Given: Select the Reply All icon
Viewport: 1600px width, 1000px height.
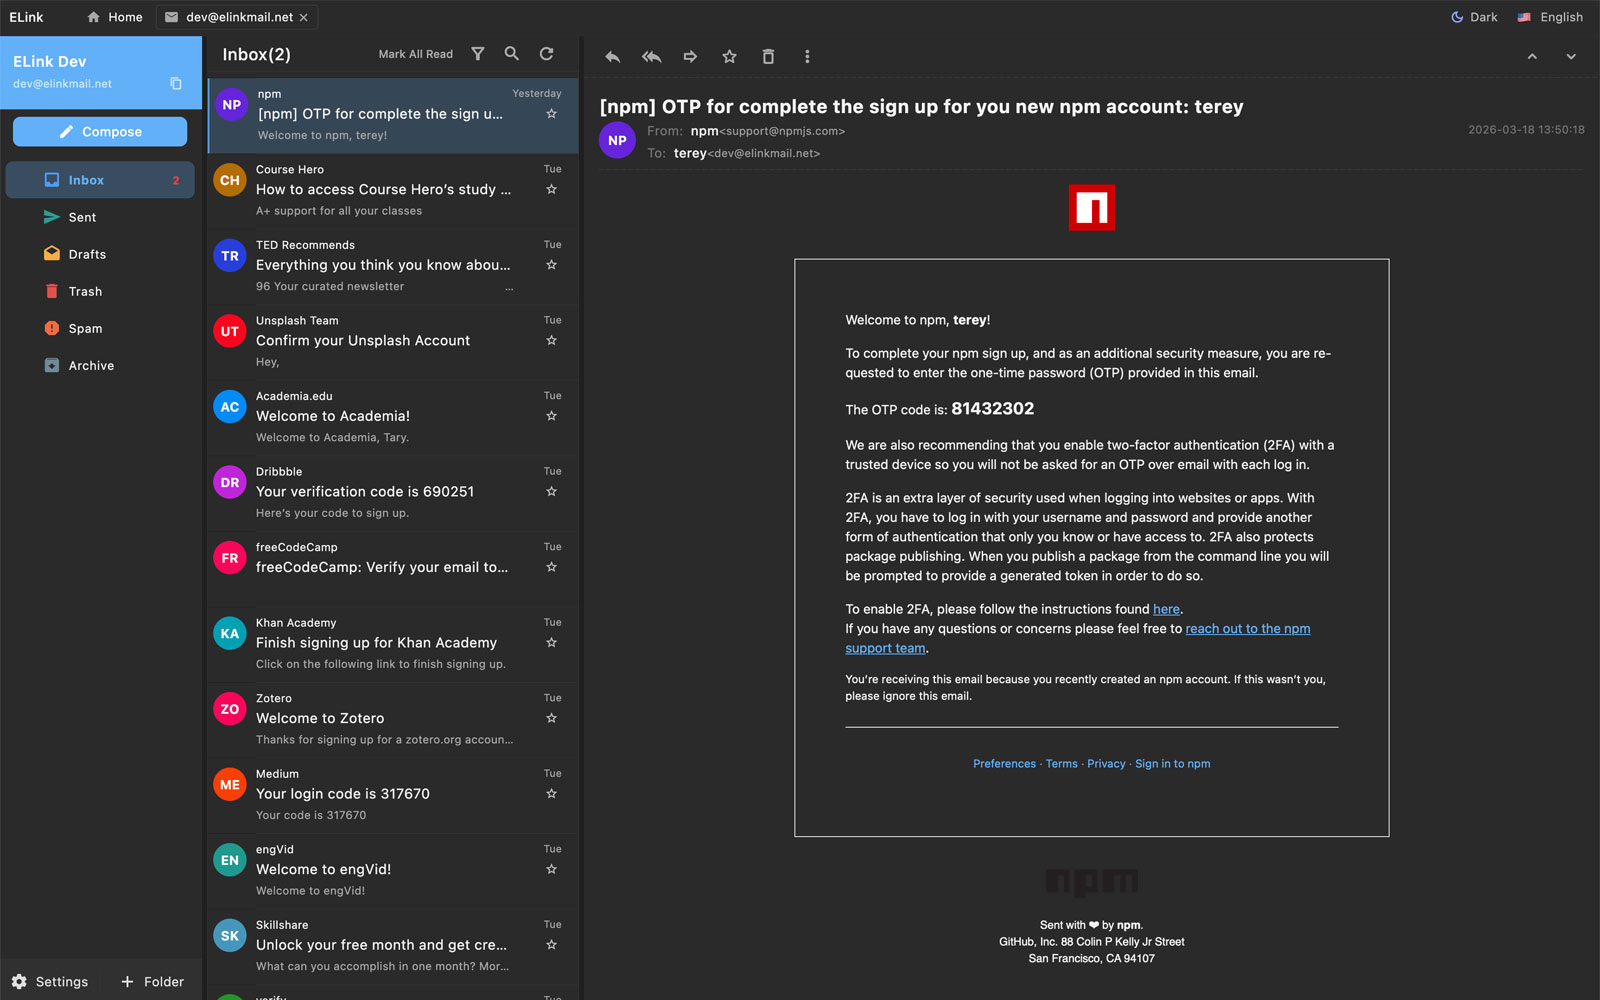Looking at the screenshot, I should tap(651, 57).
